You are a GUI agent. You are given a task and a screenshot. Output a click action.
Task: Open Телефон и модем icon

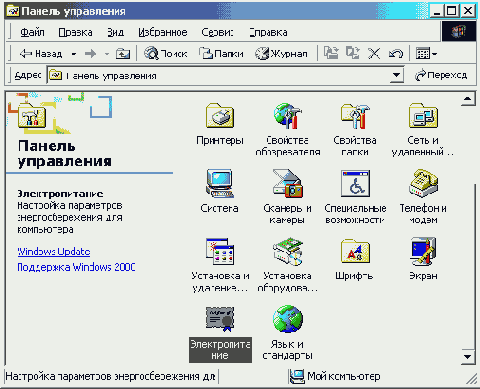coord(423,184)
